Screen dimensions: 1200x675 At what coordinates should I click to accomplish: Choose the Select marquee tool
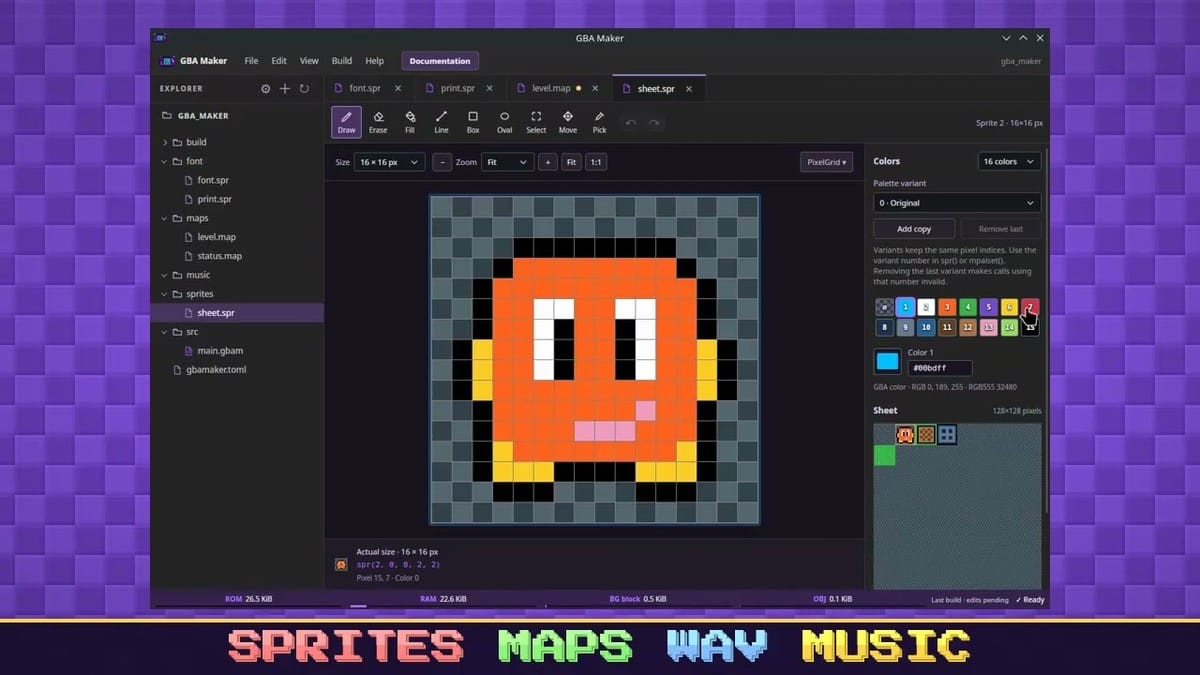click(x=536, y=122)
